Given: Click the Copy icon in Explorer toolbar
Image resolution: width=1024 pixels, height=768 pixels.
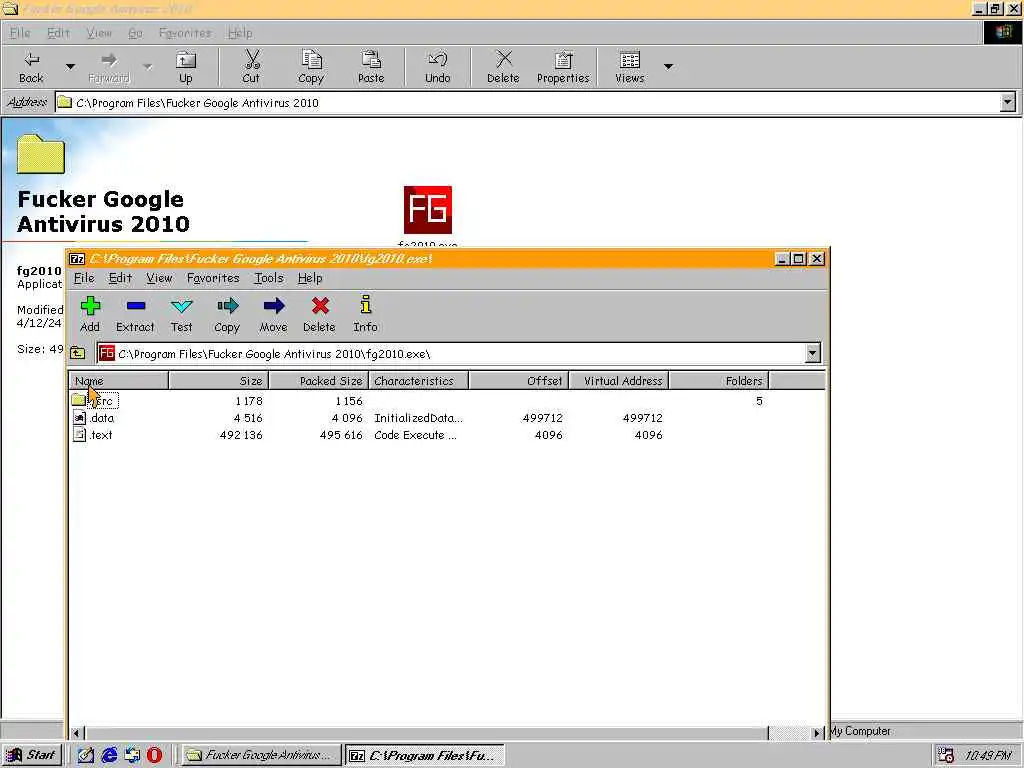Looking at the screenshot, I should (311, 67).
